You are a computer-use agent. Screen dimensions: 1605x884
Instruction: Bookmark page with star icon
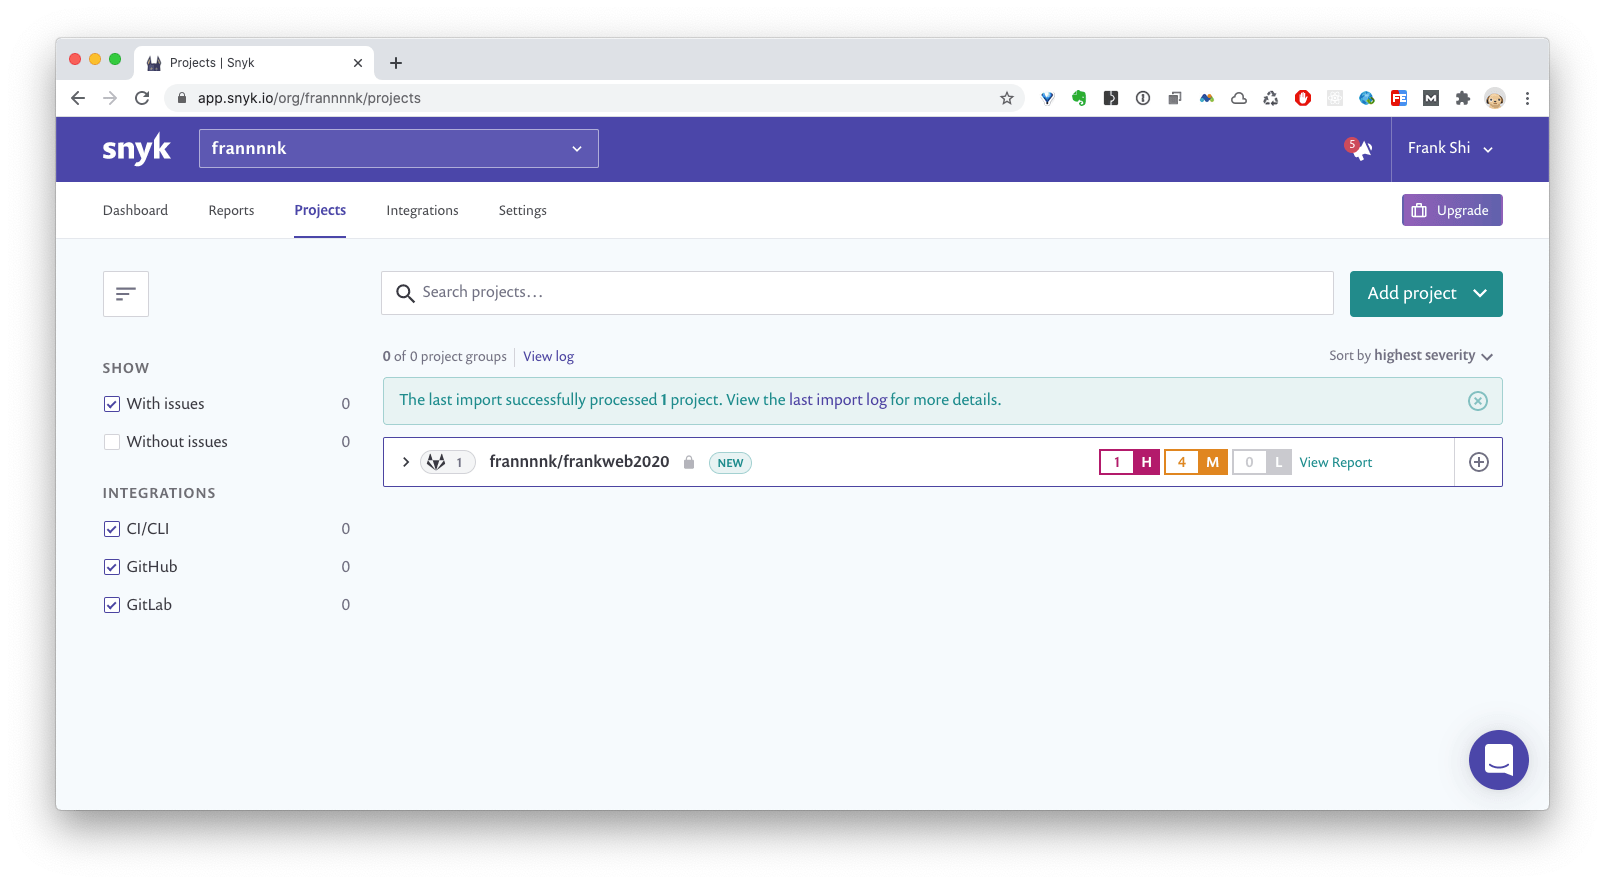(x=1007, y=98)
